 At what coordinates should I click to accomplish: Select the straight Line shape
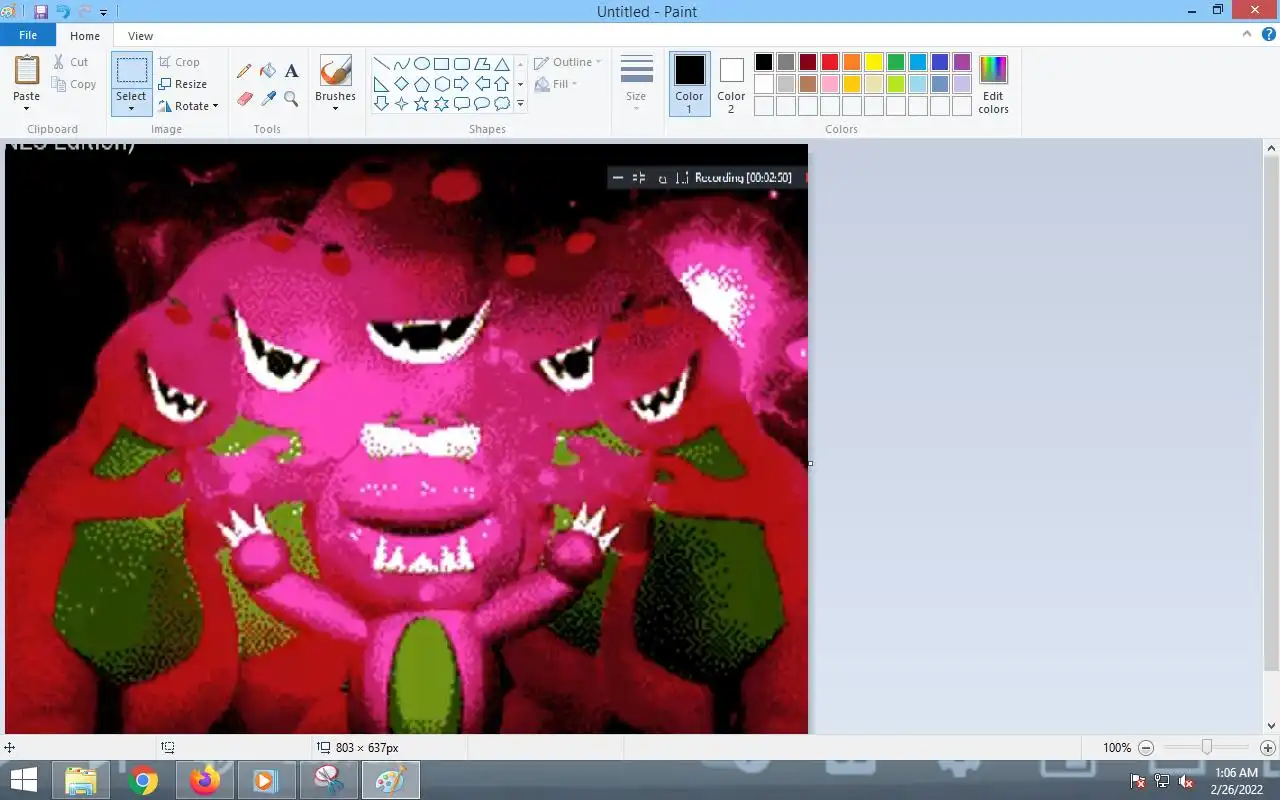coord(382,64)
